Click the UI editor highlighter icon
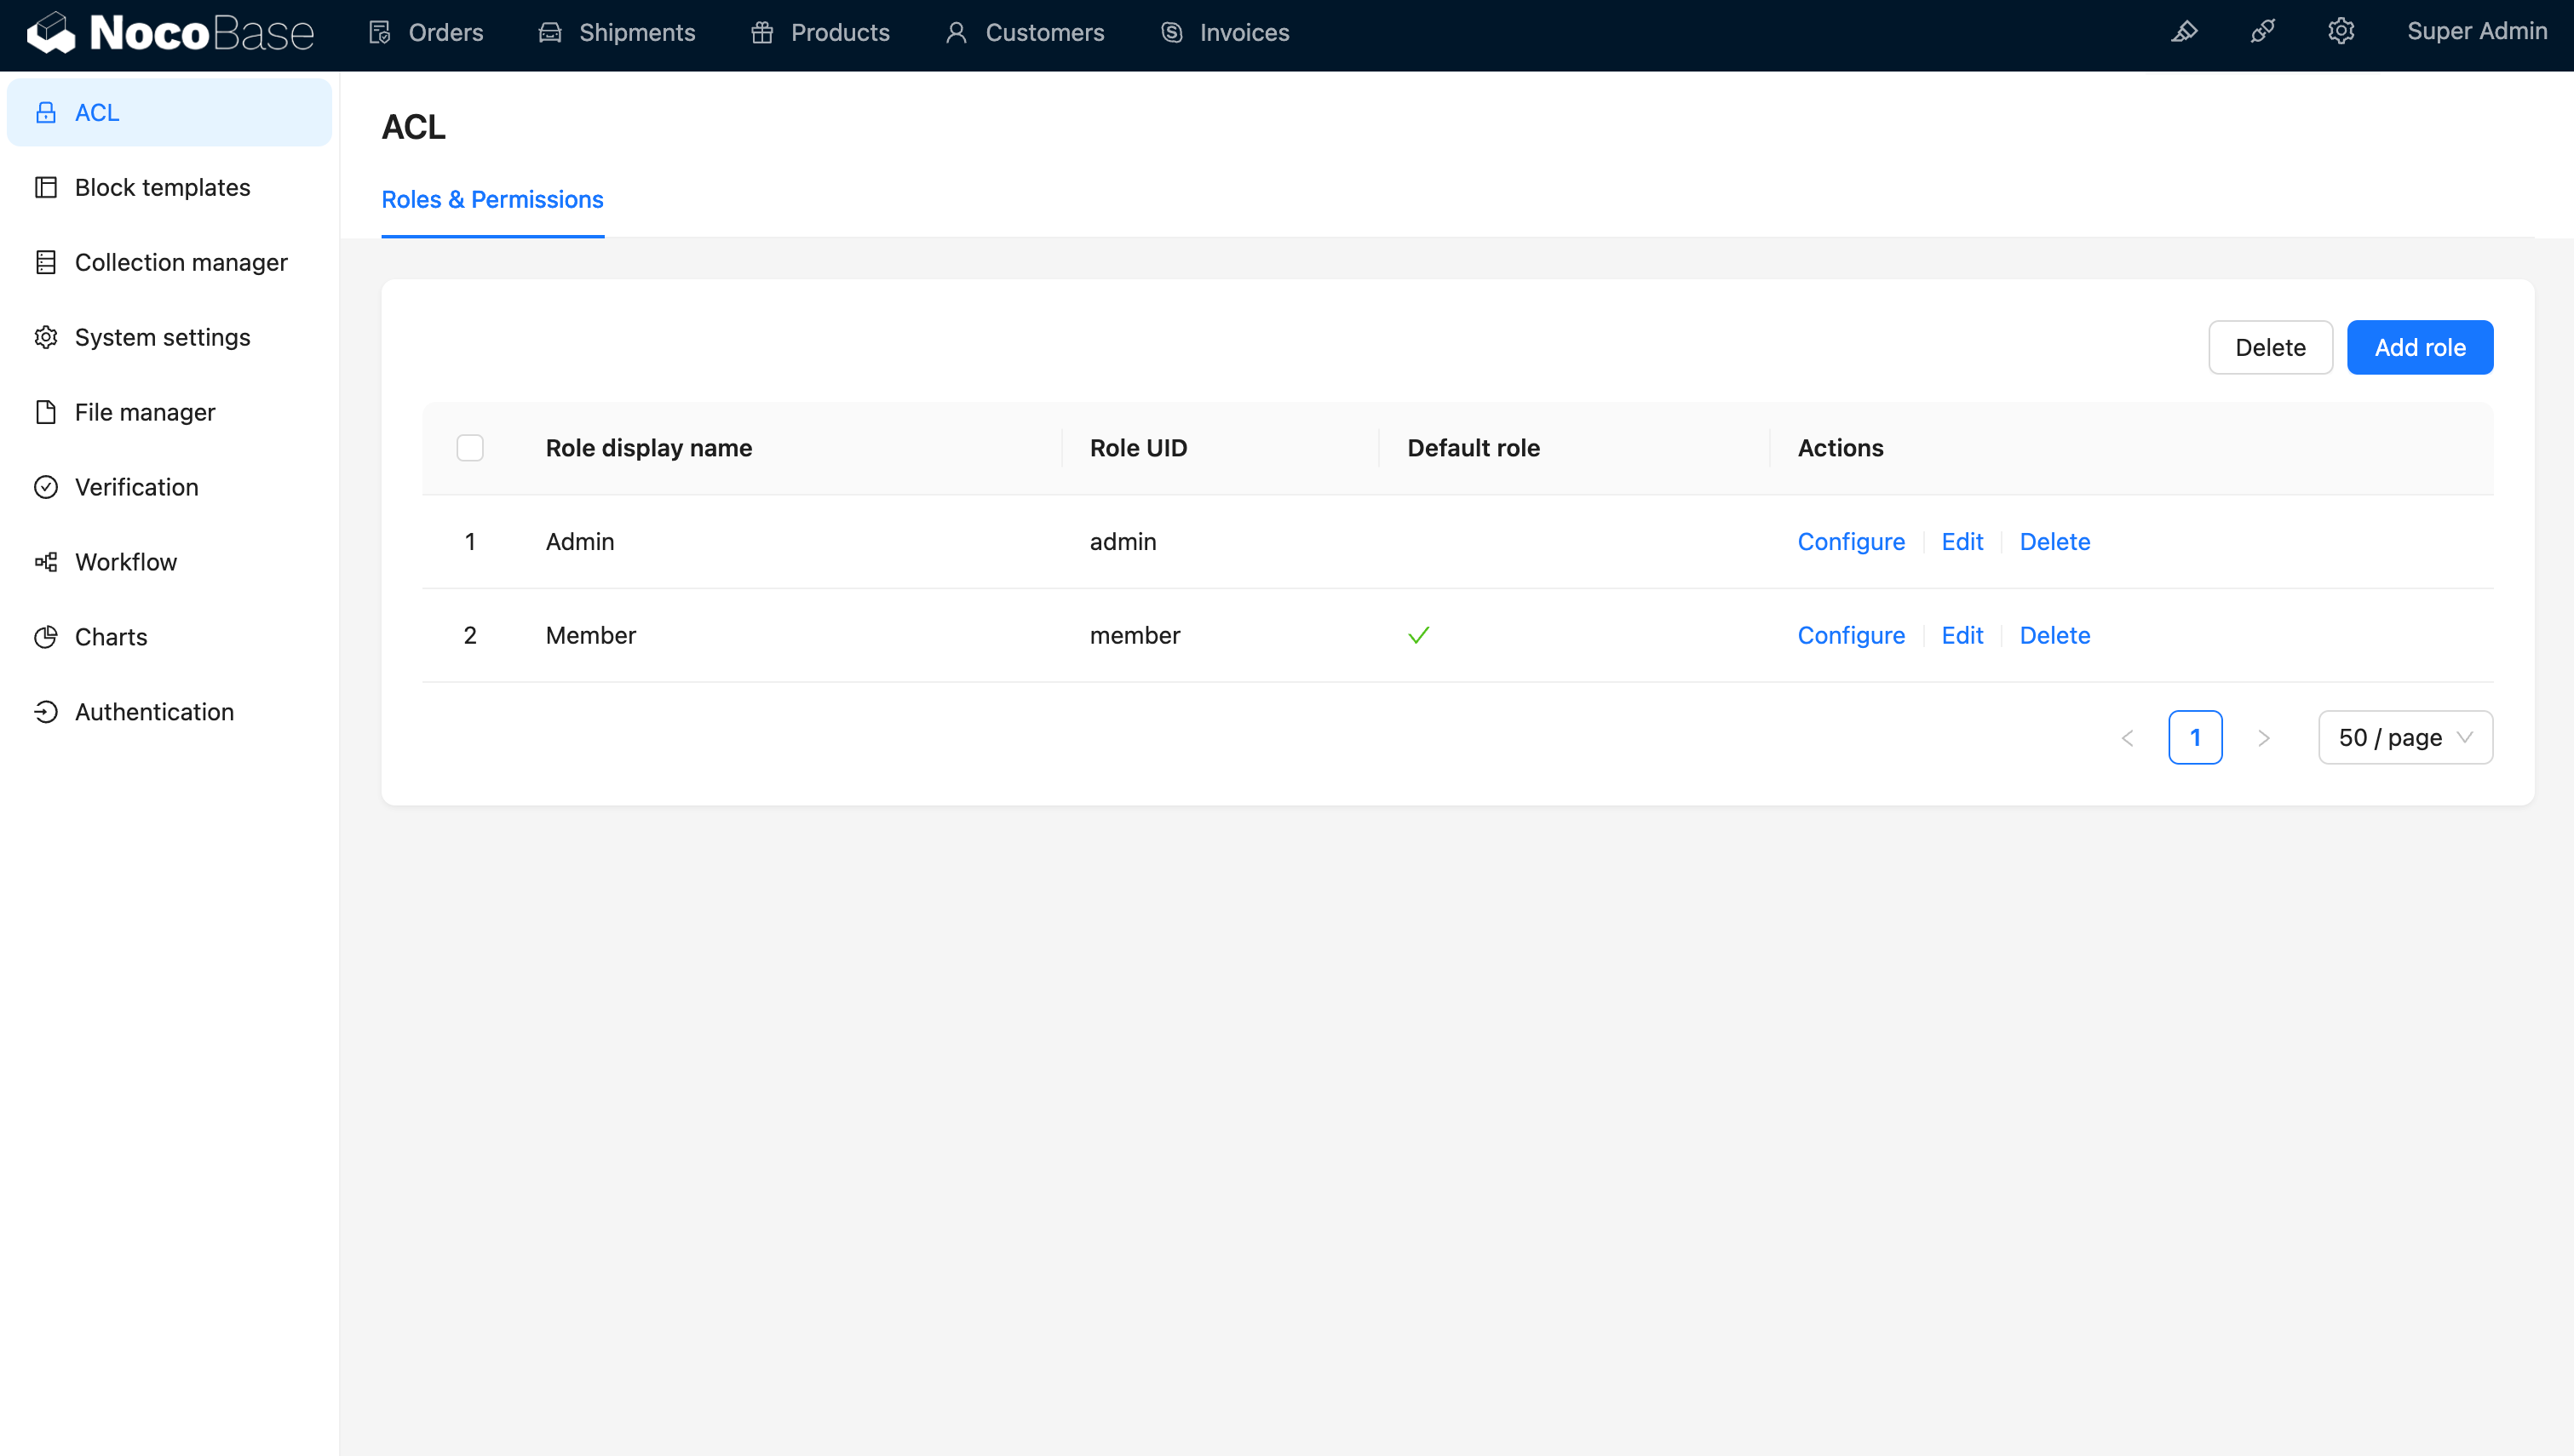 [2184, 32]
